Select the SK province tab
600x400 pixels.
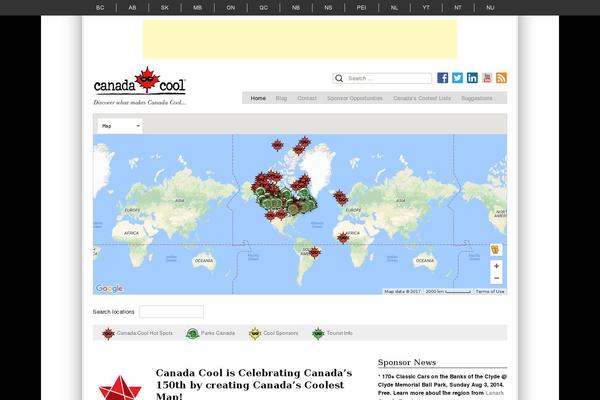point(165,8)
